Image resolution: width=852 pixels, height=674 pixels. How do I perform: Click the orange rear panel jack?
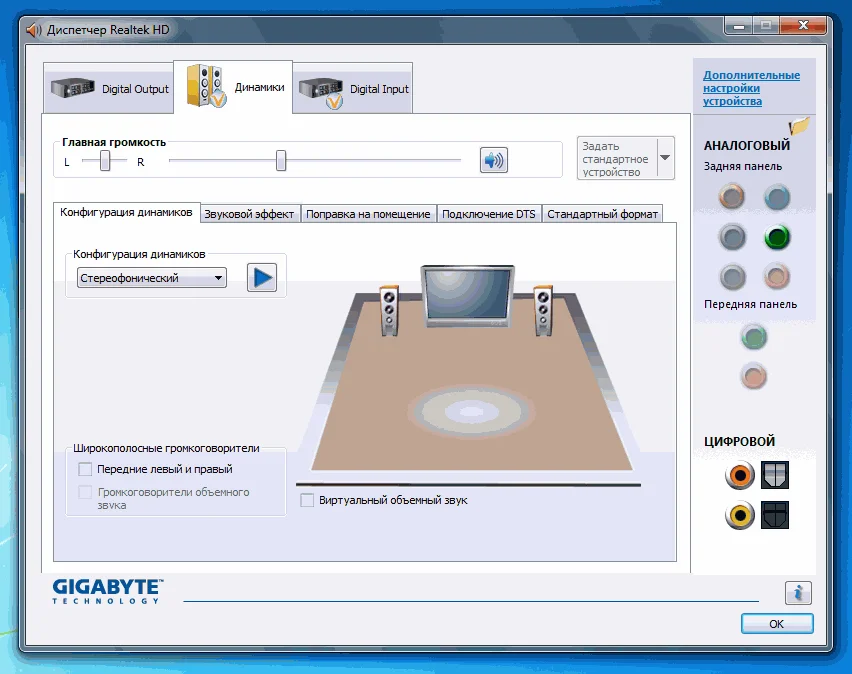click(x=732, y=197)
